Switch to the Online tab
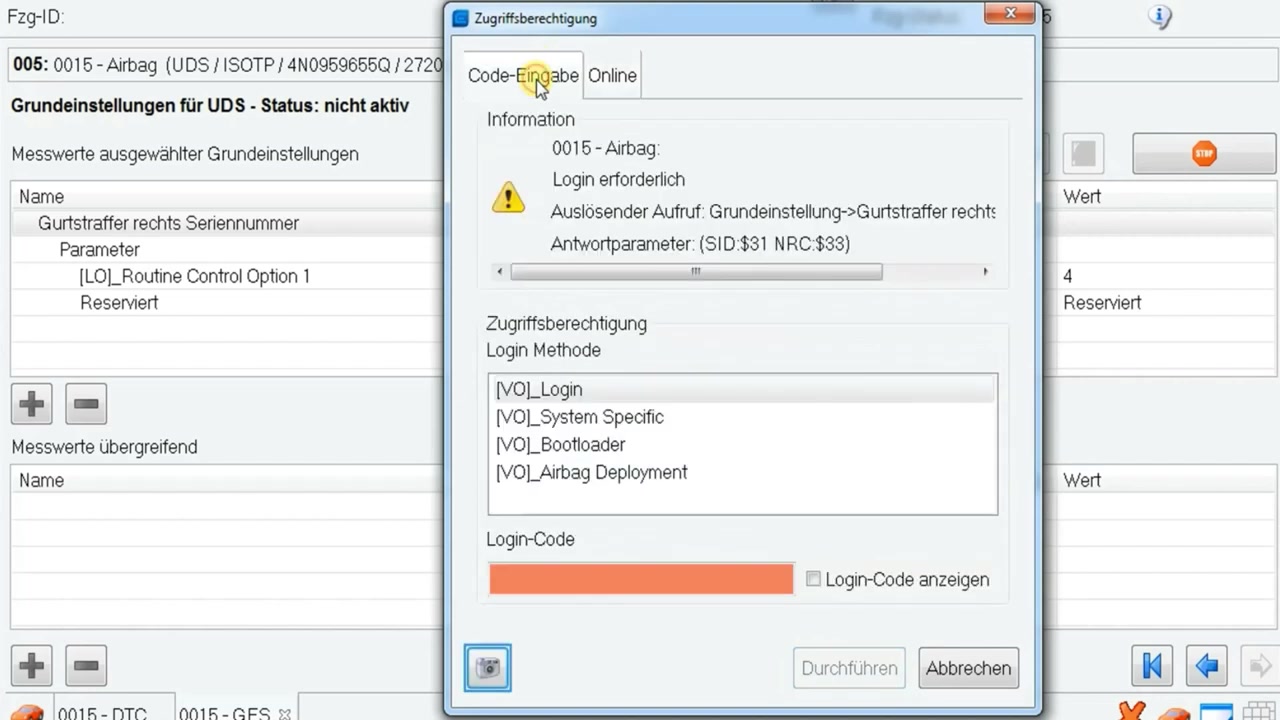This screenshot has width=1280, height=720. point(612,76)
